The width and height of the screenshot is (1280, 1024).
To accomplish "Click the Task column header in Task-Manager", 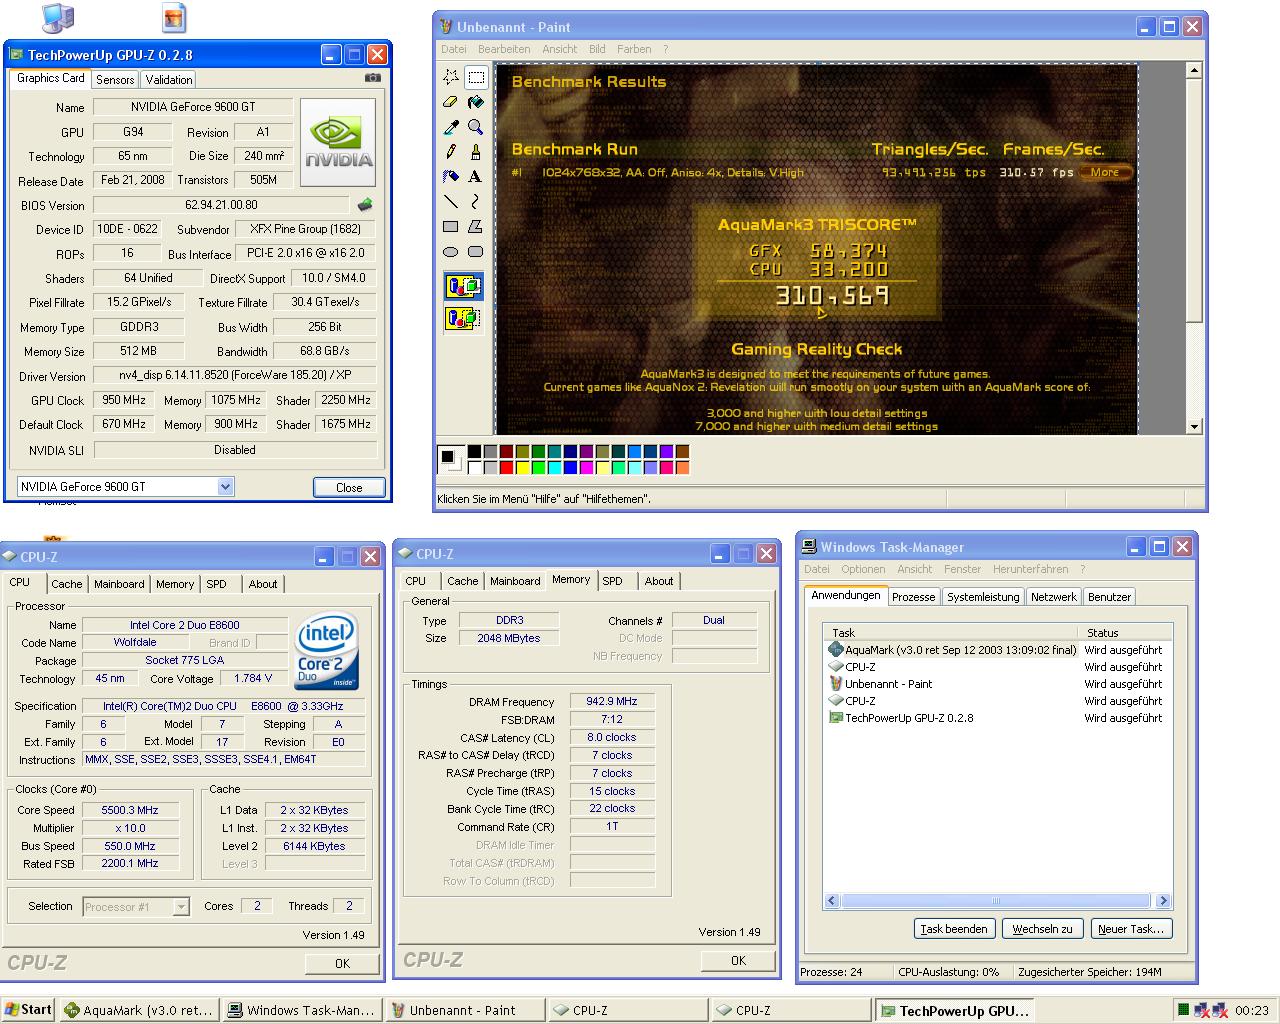I will [x=953, y=632].
